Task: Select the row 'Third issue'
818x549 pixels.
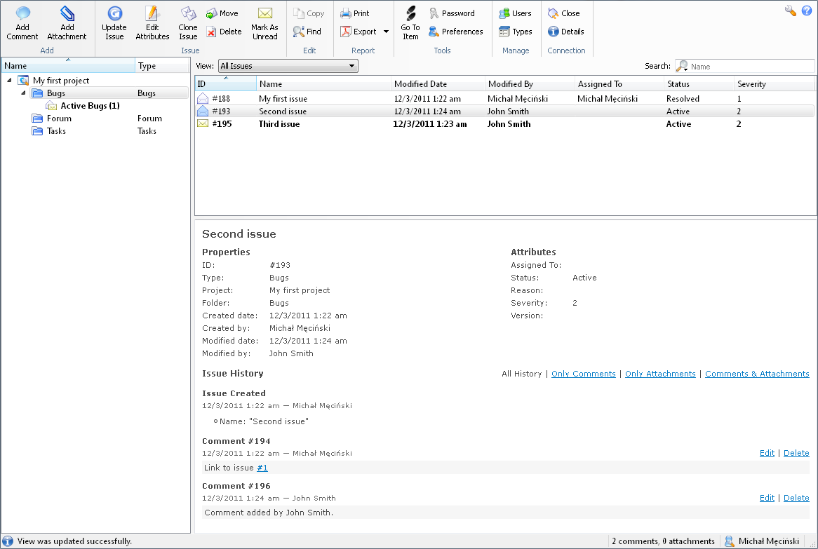Action: [505, 124]
